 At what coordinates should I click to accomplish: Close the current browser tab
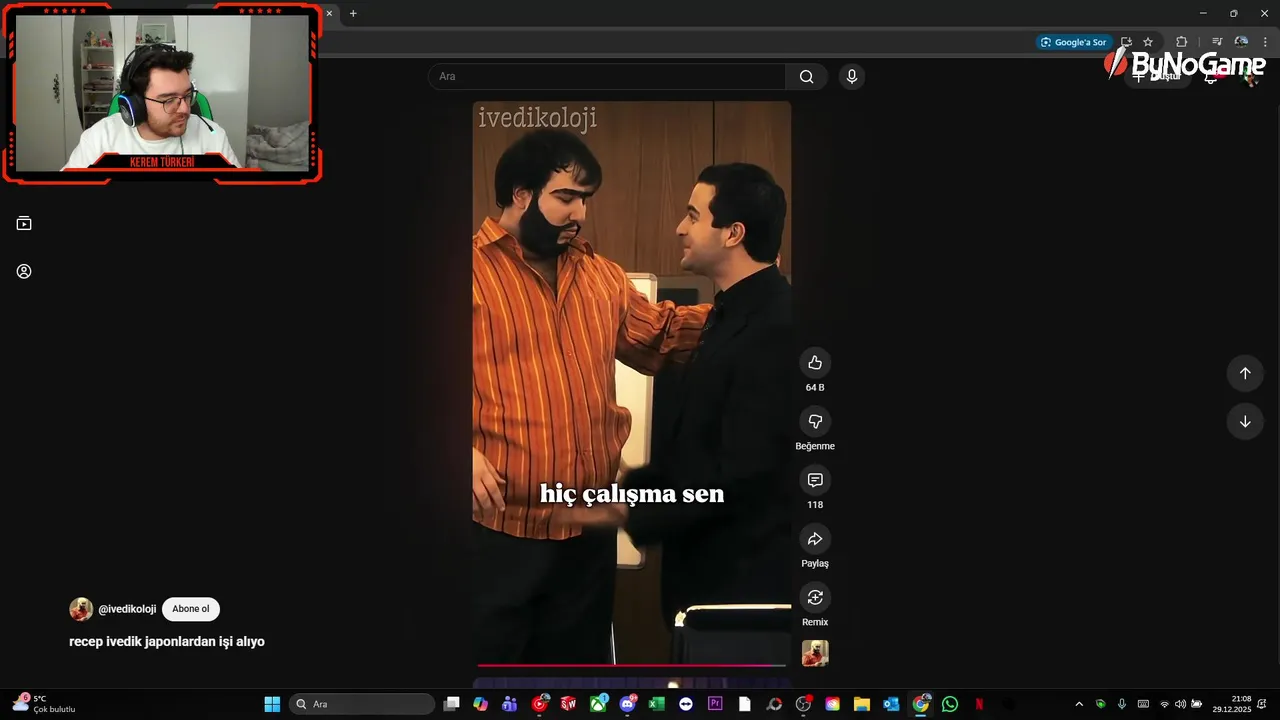[x=329, y=13]
